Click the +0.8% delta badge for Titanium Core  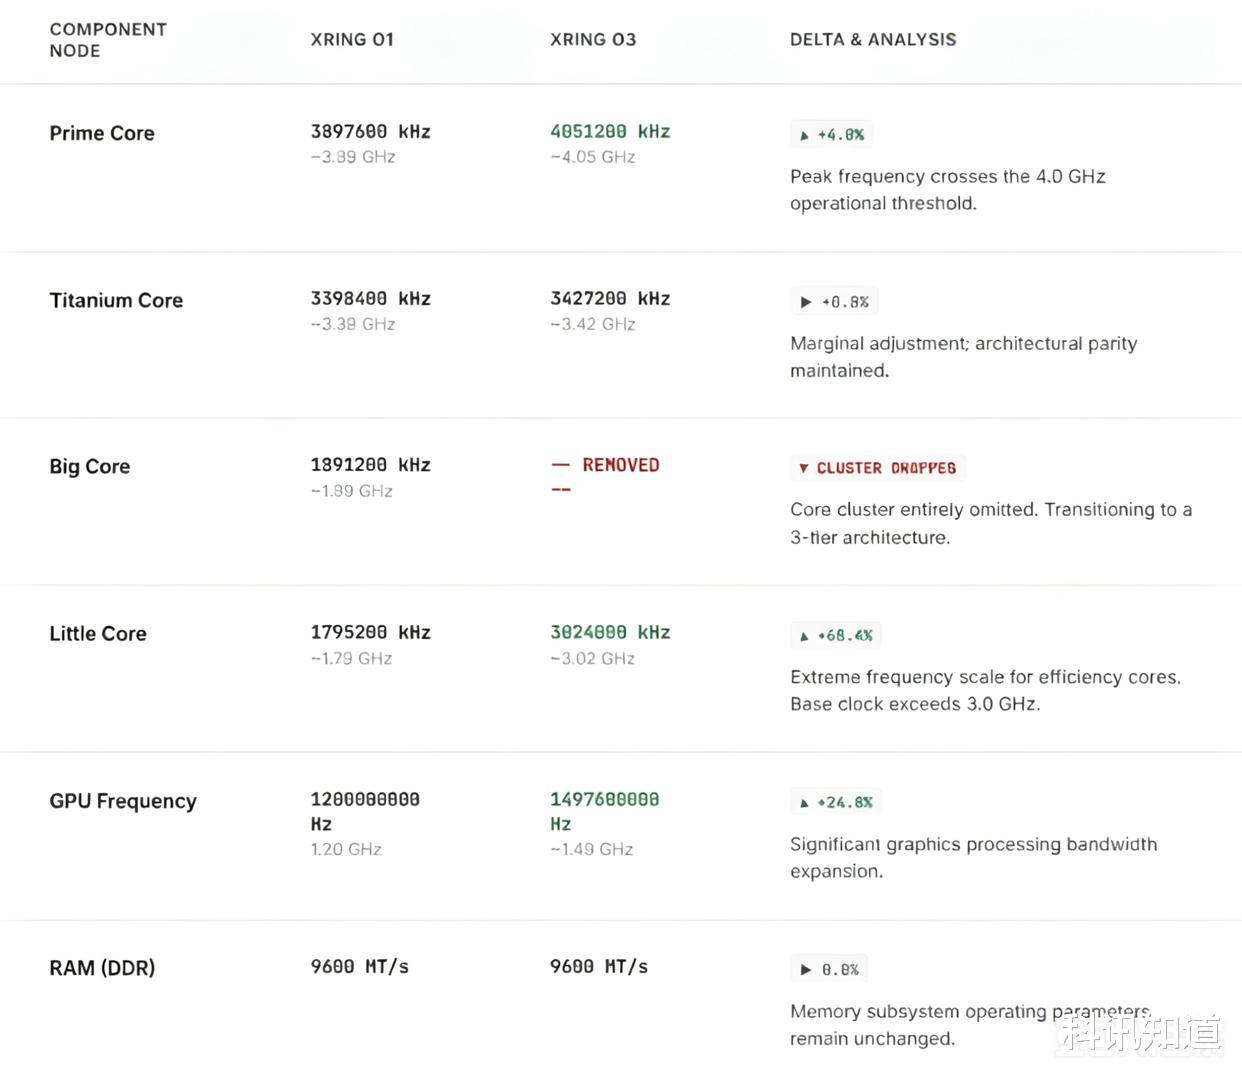tap(834, 301)
